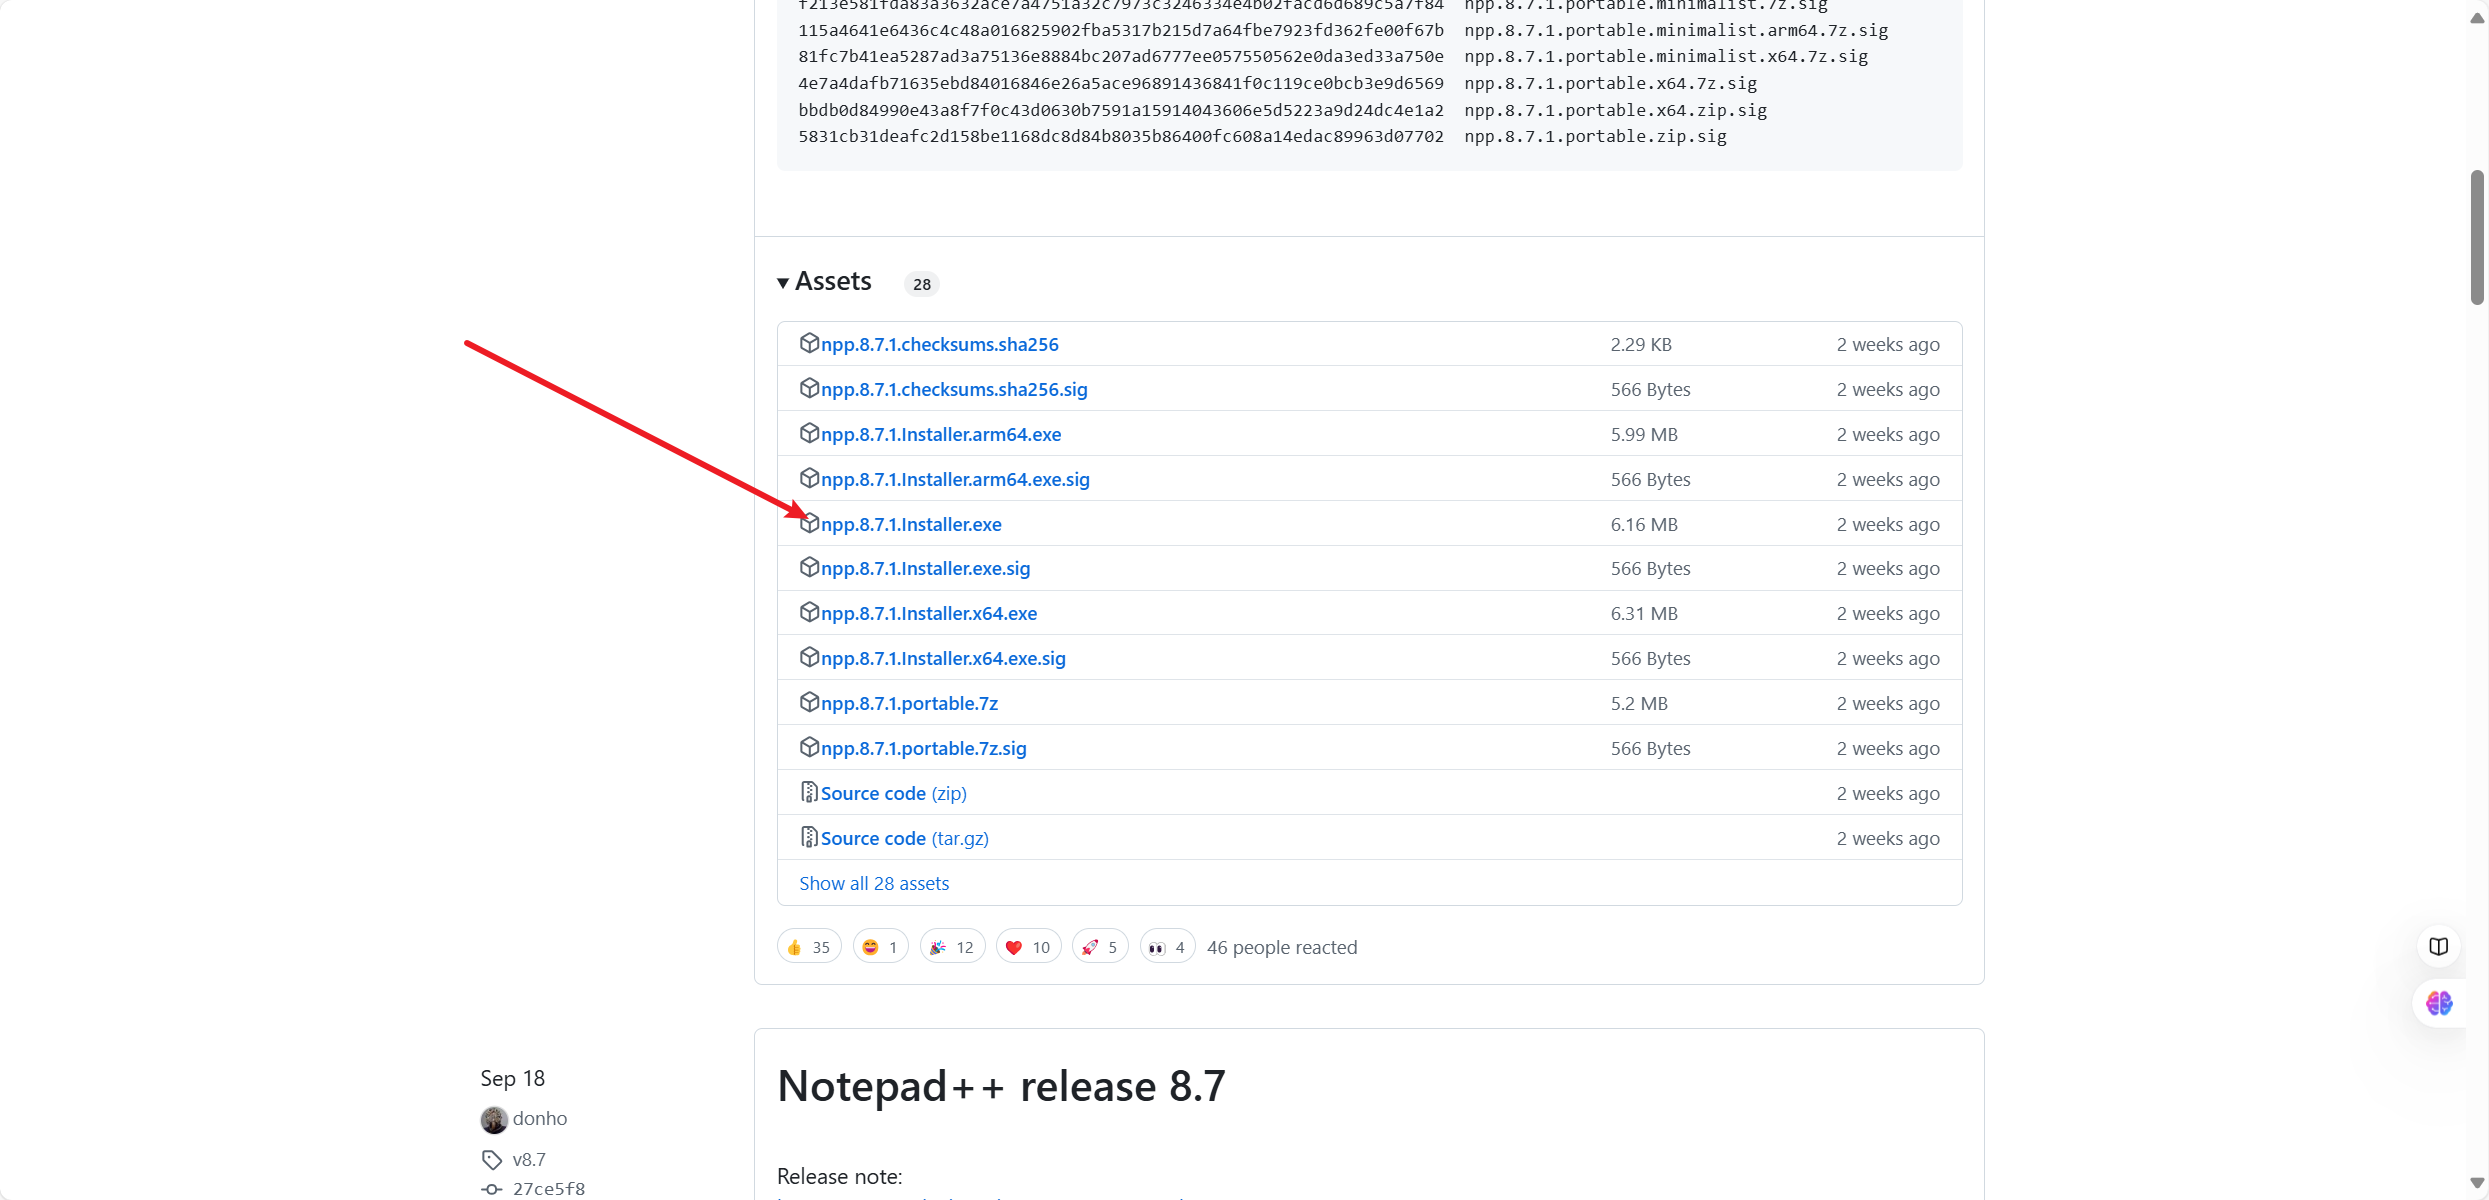This screenshot has height=1200, width=2489.
Task: Download npp.8.7.1.portable.7z file
Action: 909,704
